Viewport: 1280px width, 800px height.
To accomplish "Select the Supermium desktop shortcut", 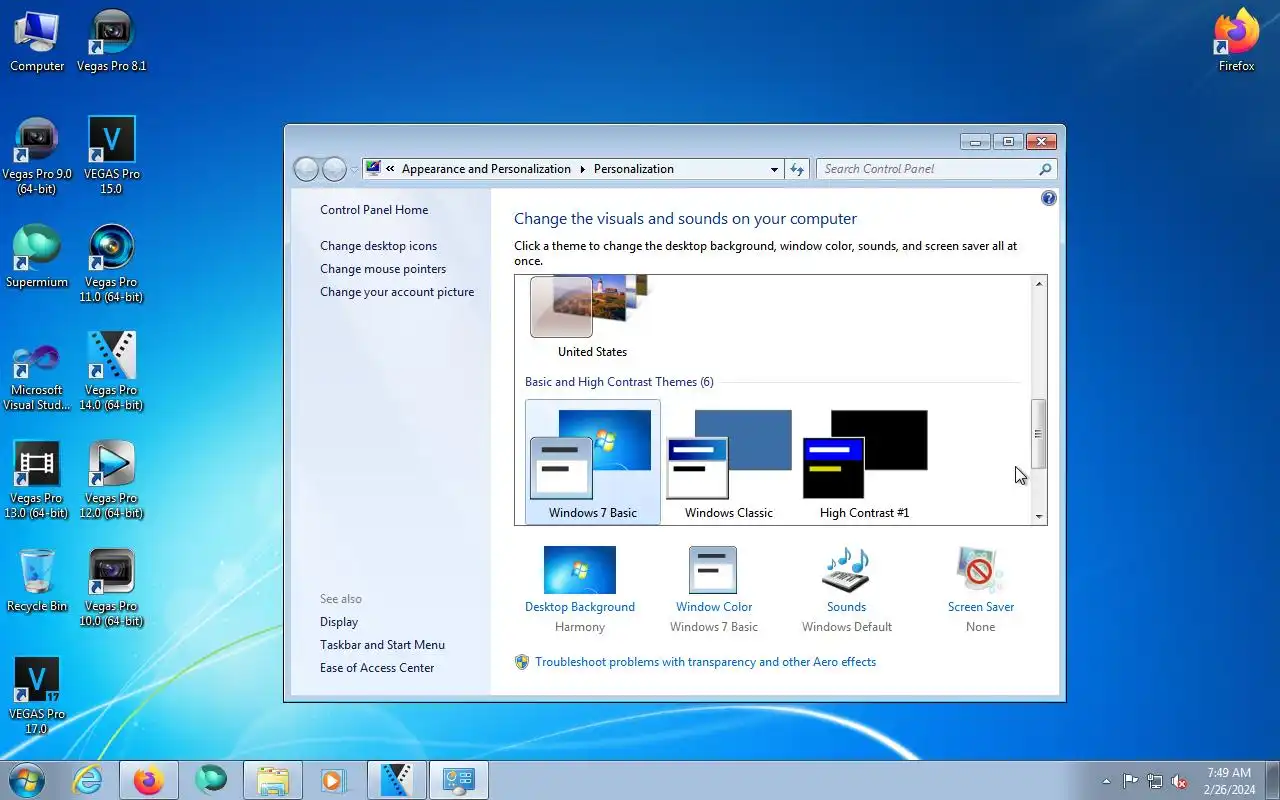I will 37,257.
